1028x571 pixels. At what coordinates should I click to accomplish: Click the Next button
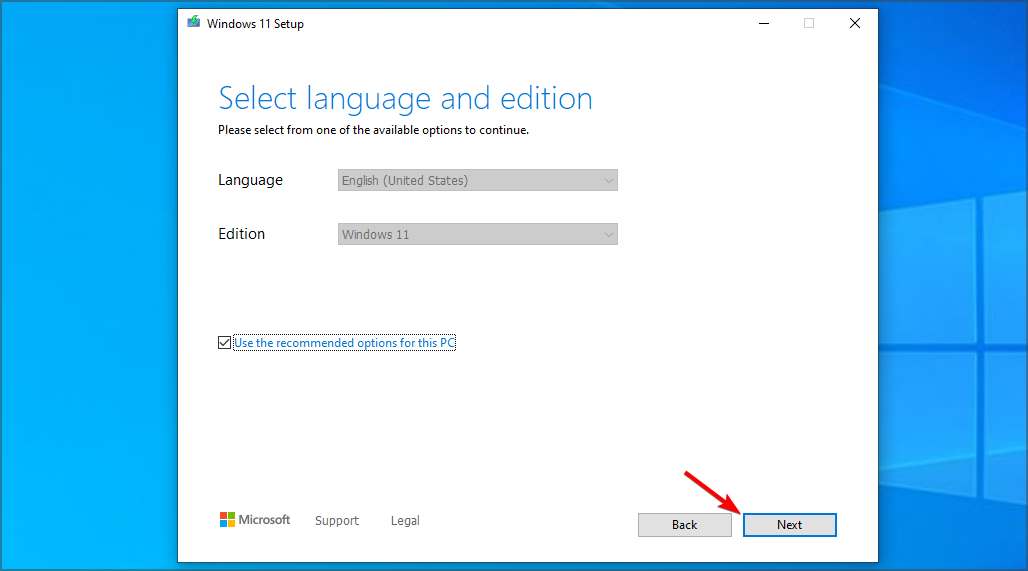789,524
